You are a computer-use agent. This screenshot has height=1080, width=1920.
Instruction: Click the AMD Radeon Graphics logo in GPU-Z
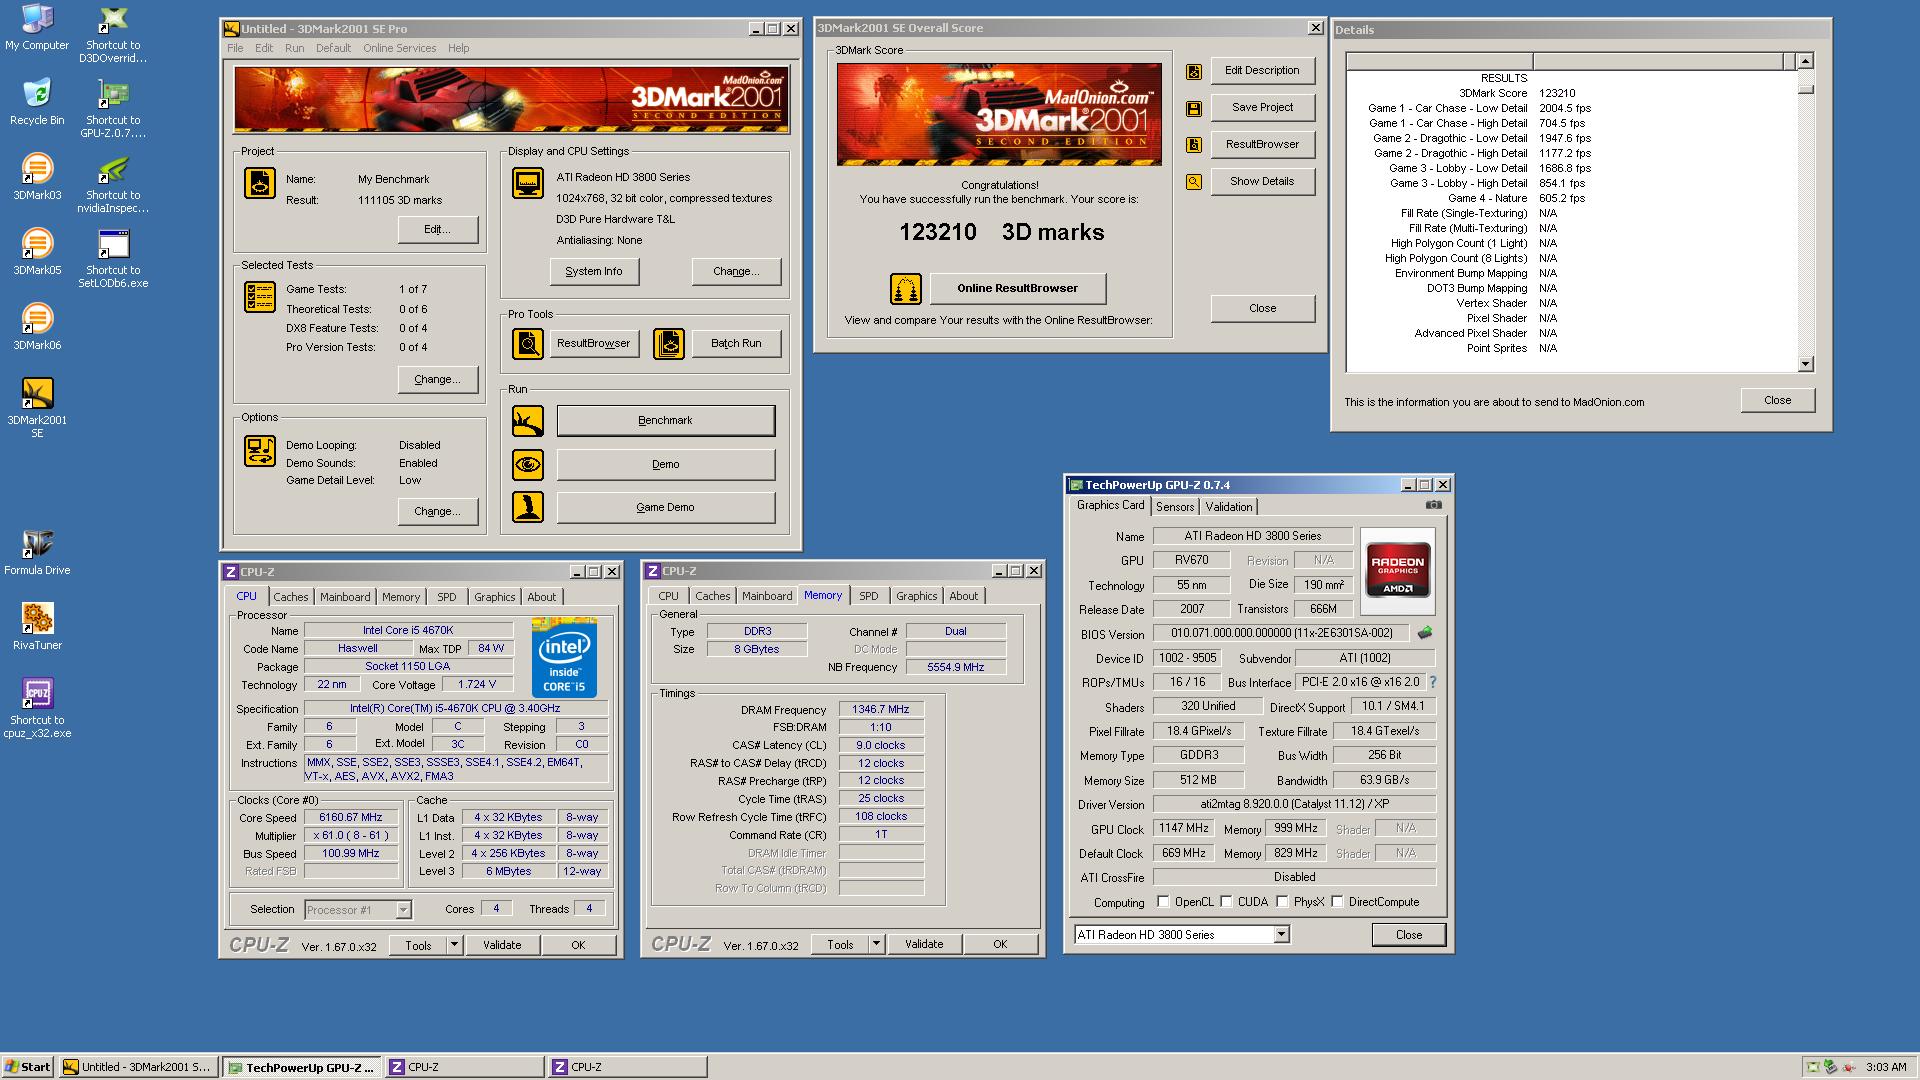(1398, 570)
